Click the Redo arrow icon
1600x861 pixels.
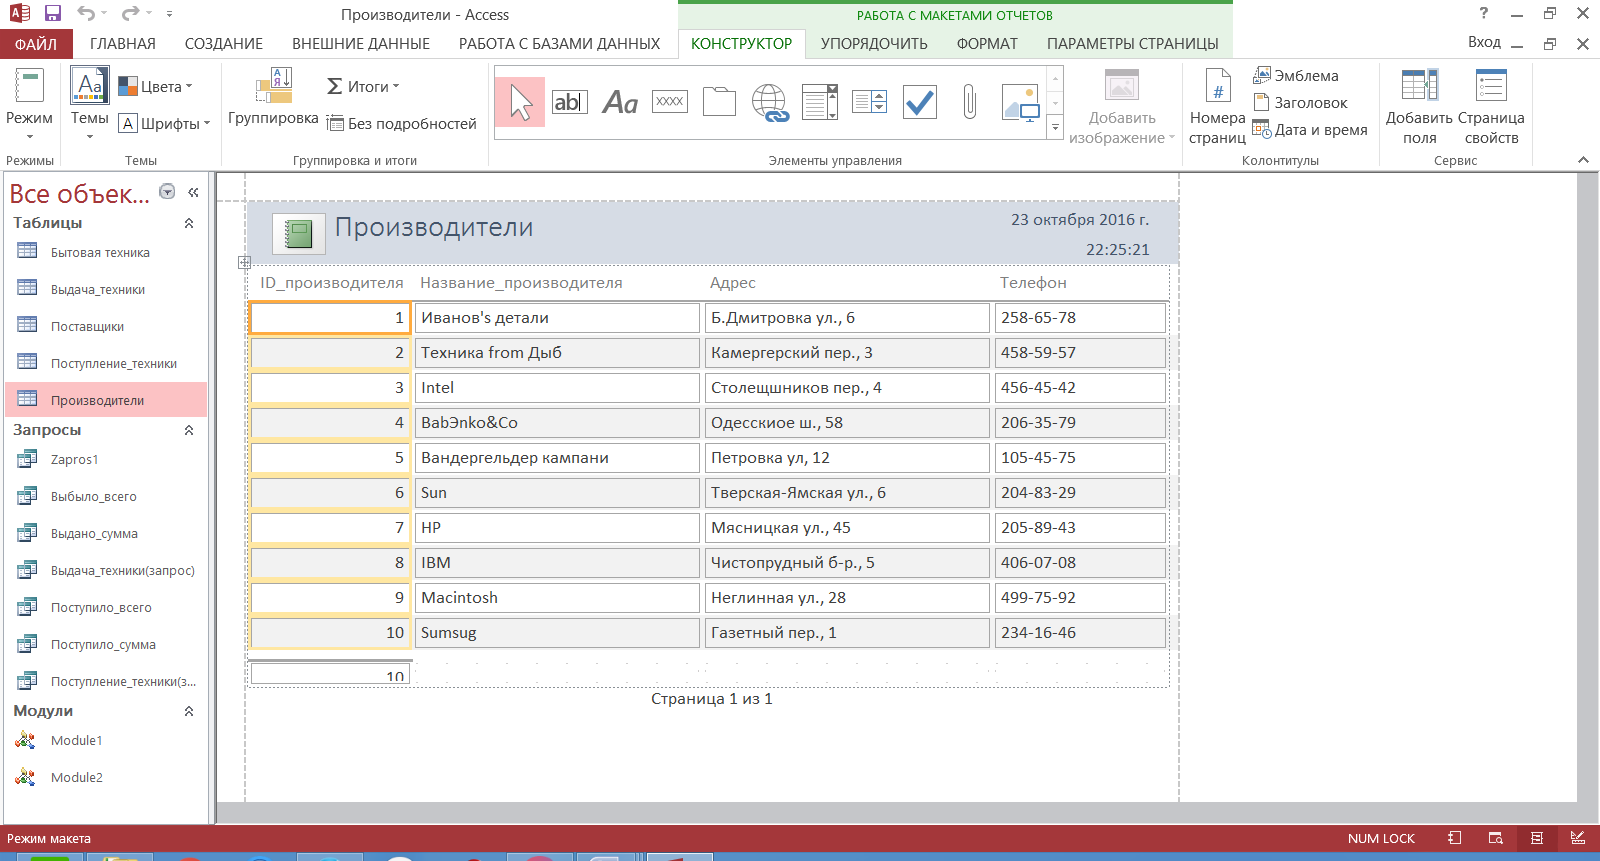(130, 14)
